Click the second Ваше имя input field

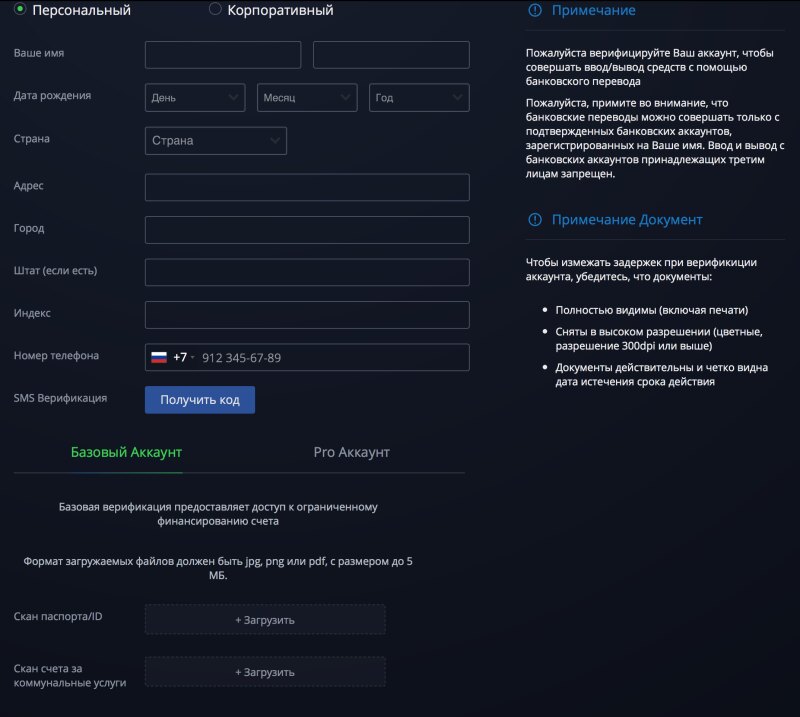391,55
